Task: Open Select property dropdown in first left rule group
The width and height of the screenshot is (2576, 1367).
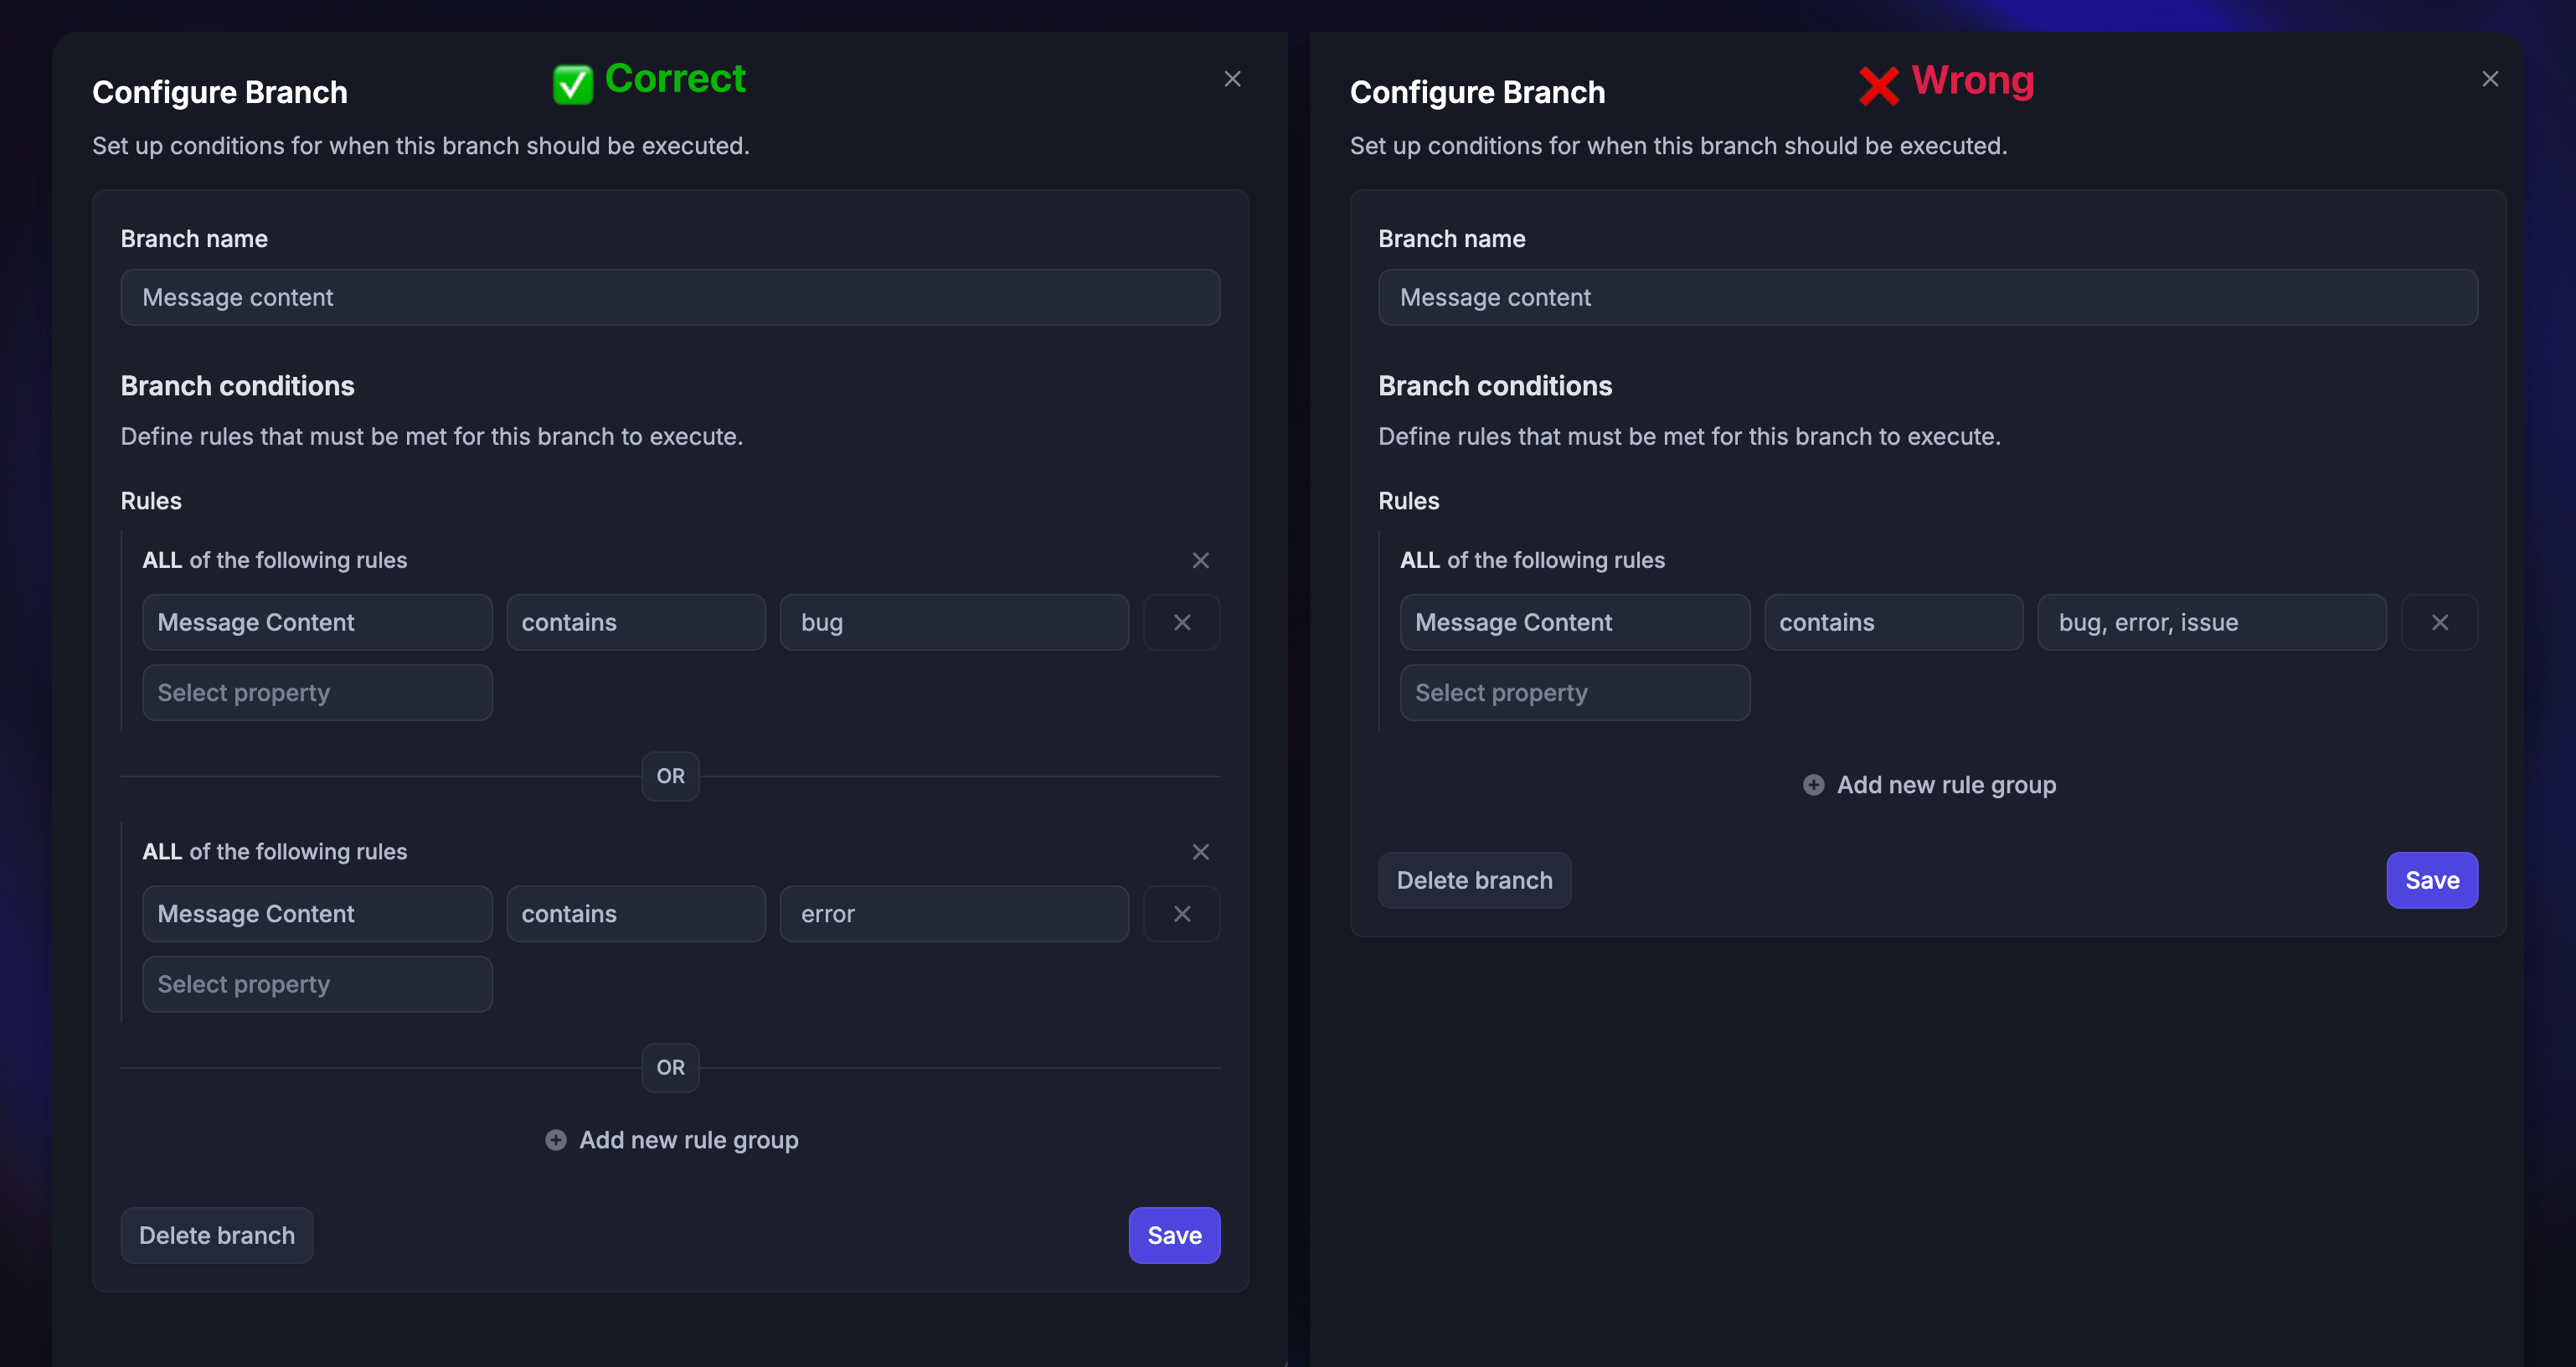Action: (x=317, y=693)
